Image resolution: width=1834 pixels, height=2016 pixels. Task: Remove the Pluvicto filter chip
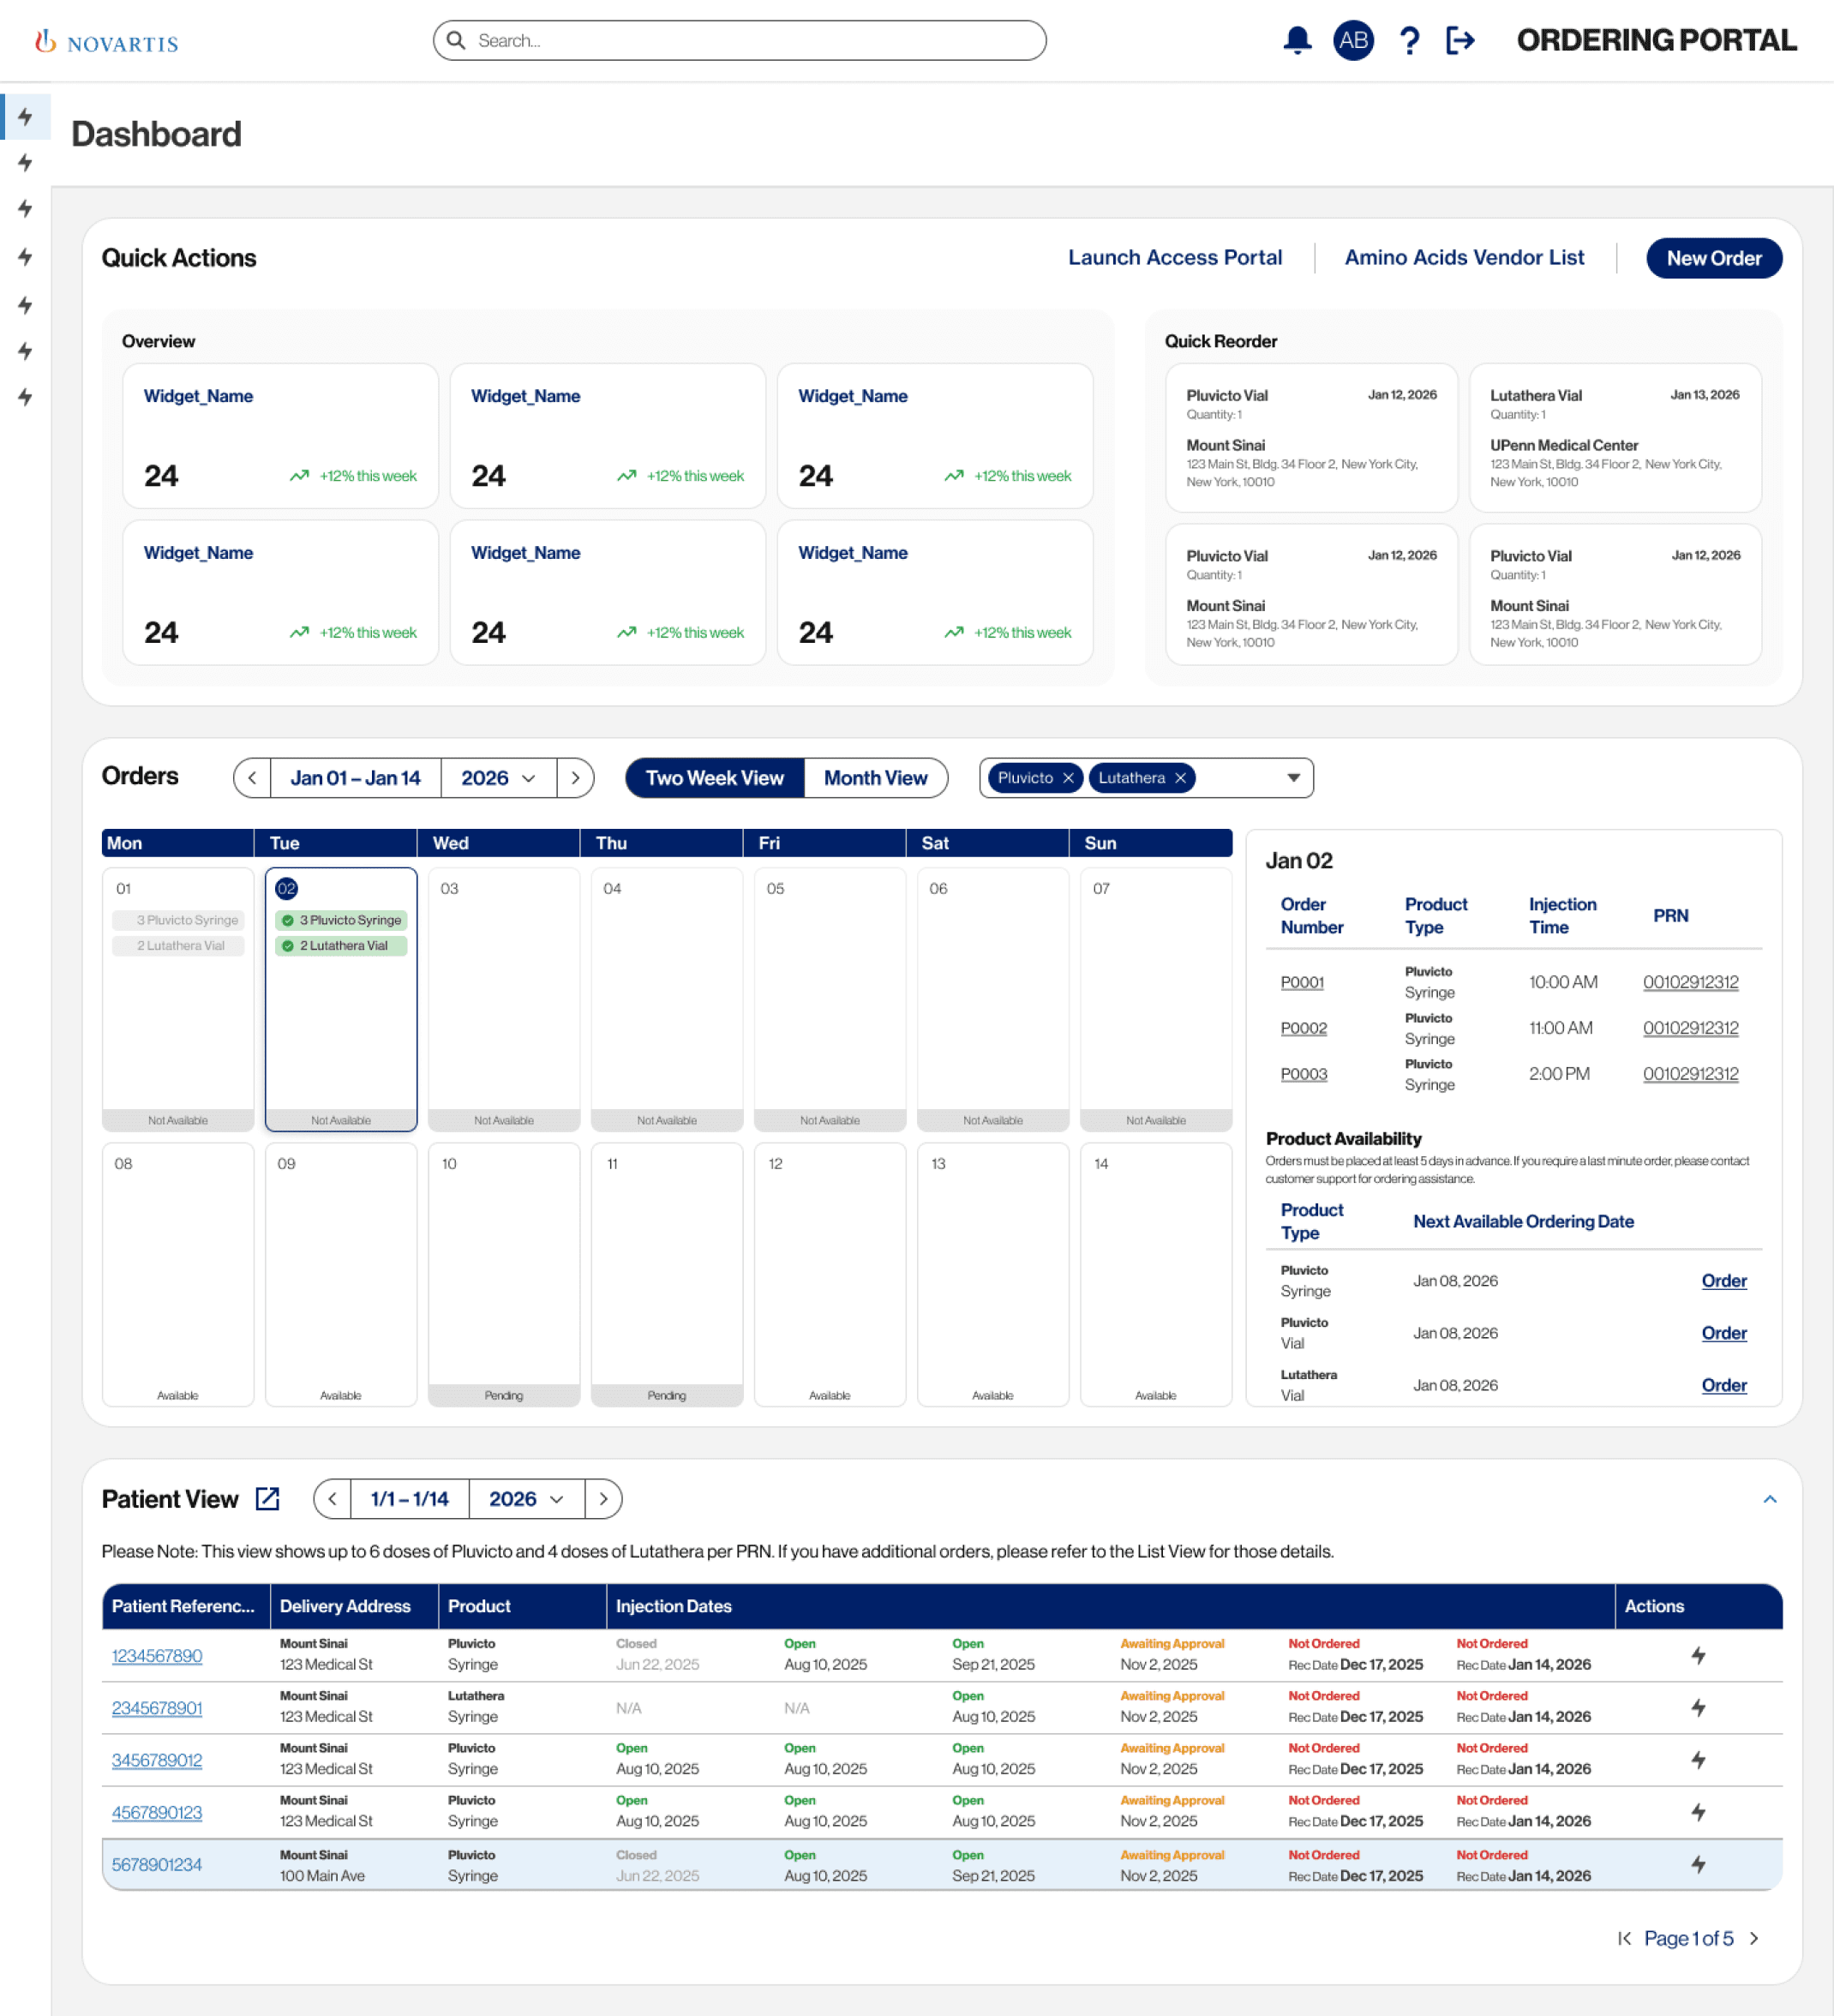tap(1068, 778)
